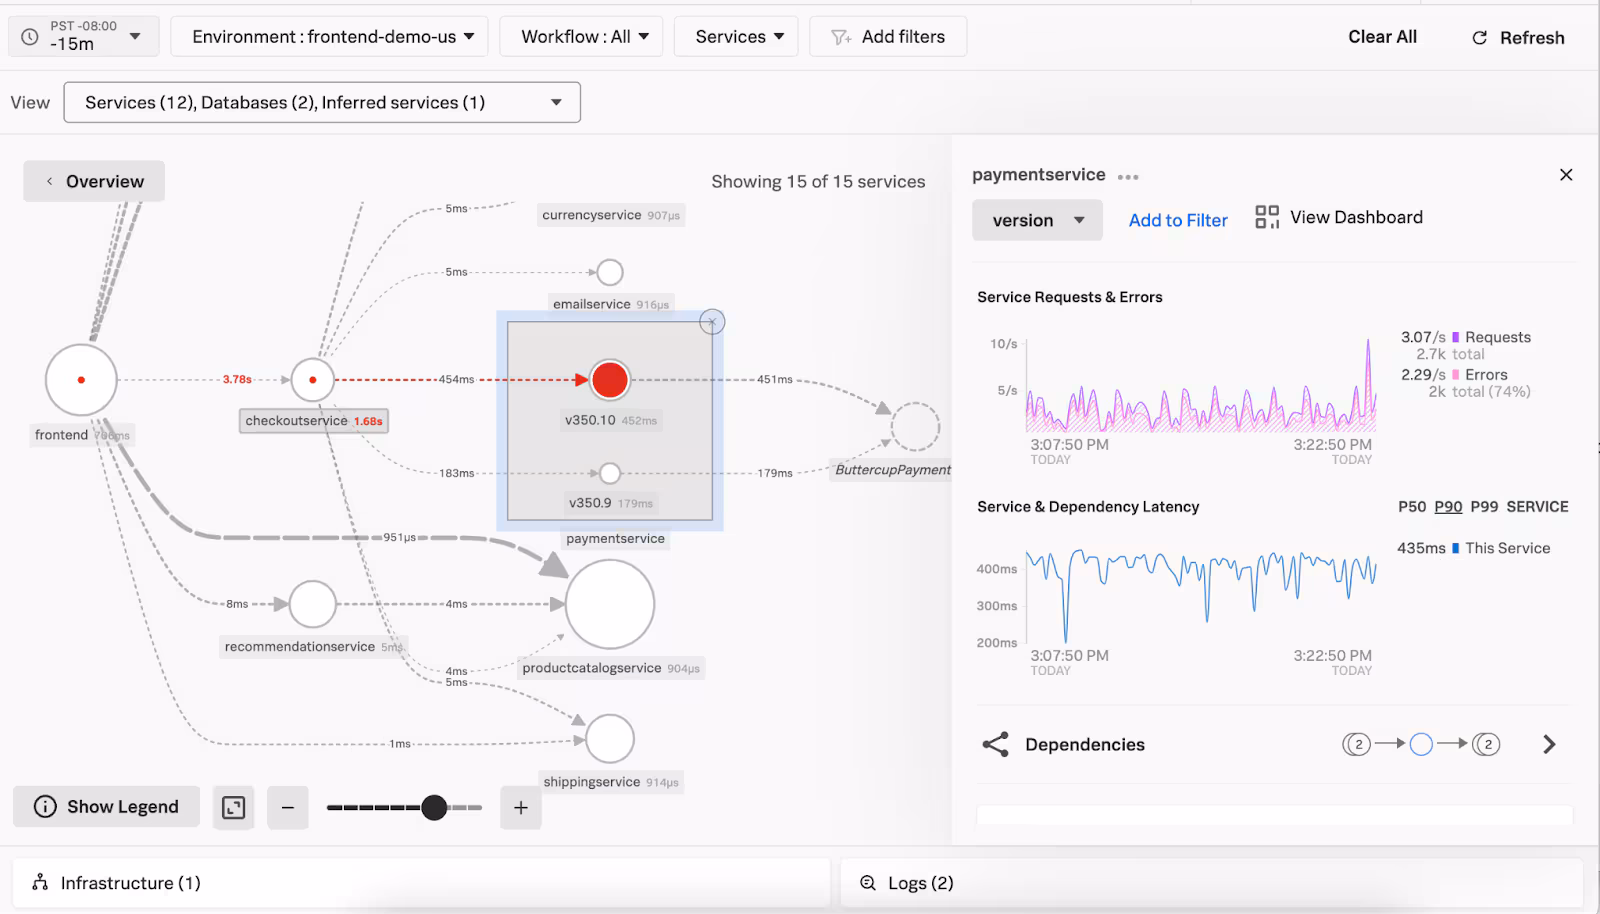The image size is (1600, 914).
Task: Click the zoom level slider handle
Action: tap(434, 808)
